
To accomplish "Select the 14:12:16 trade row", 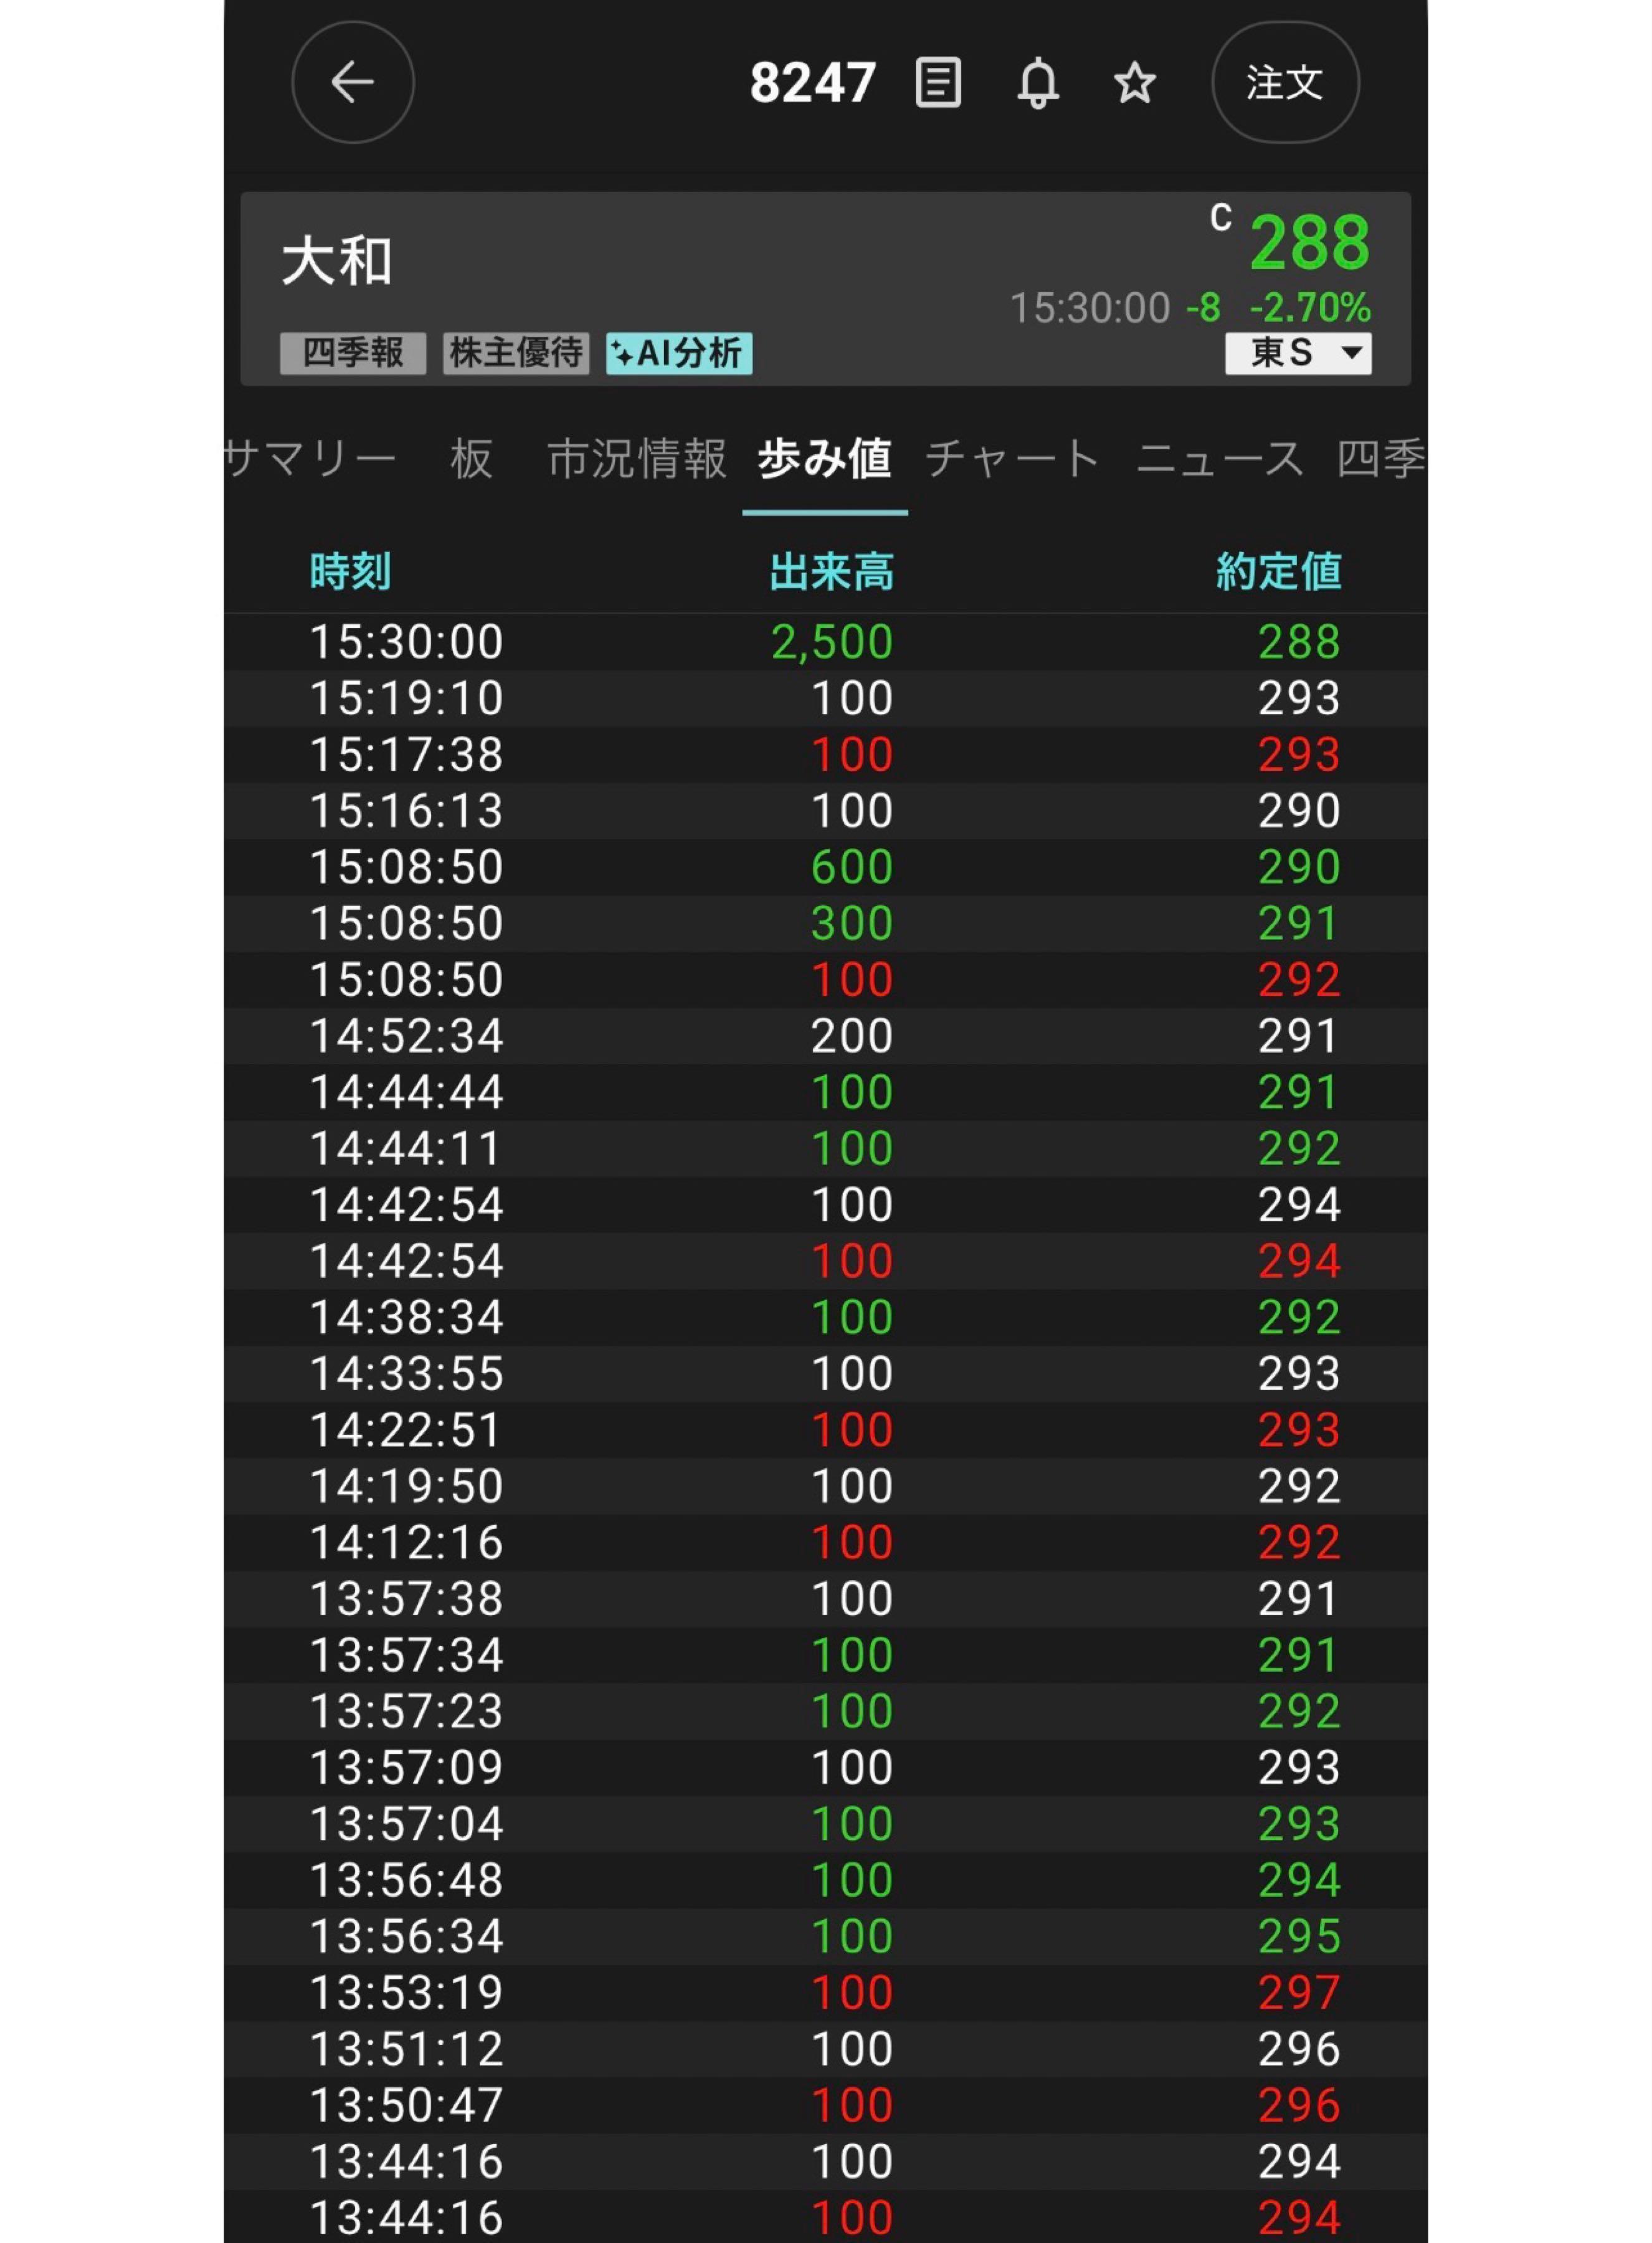I will point(826,1542).
